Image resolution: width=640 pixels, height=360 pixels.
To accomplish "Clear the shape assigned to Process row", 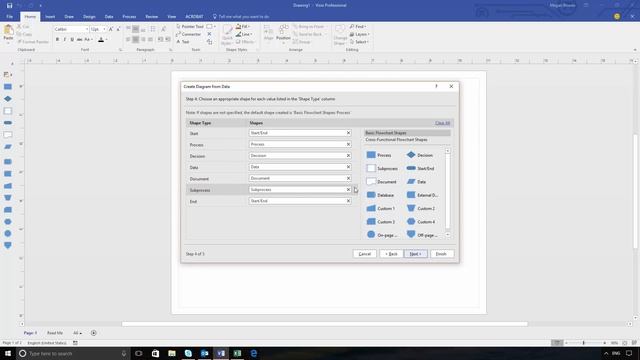I will [348, 144].
